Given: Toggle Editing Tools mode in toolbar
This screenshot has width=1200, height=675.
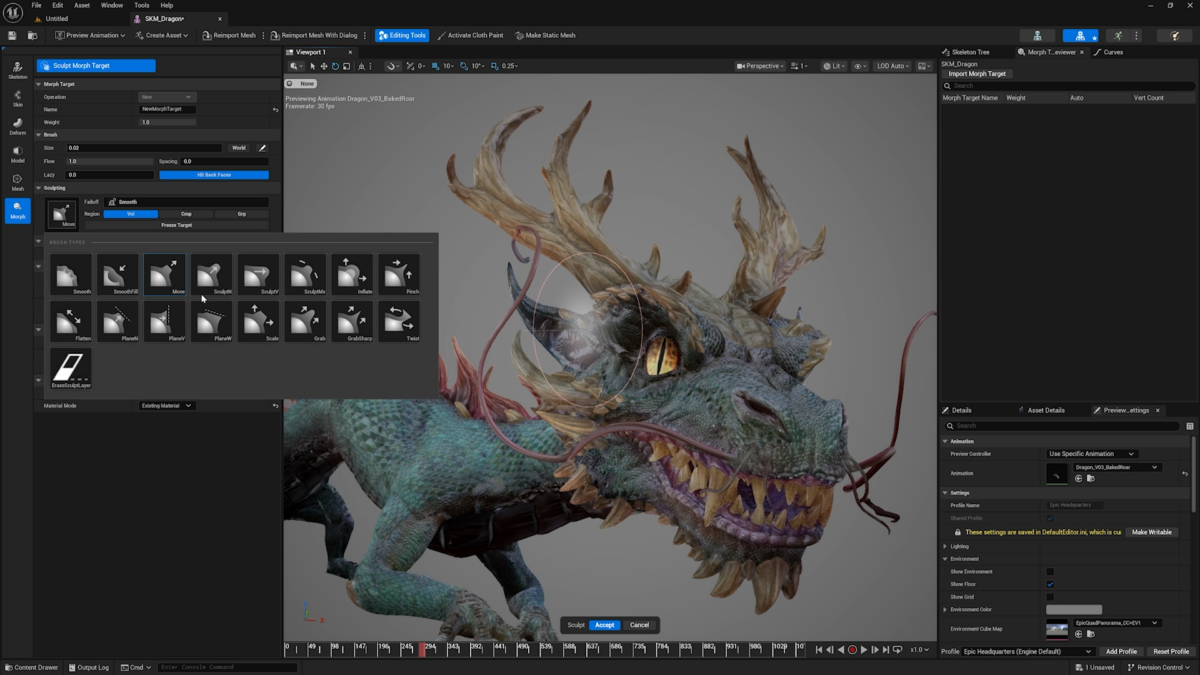Looking at the screenshot, I should click(402, 35).
